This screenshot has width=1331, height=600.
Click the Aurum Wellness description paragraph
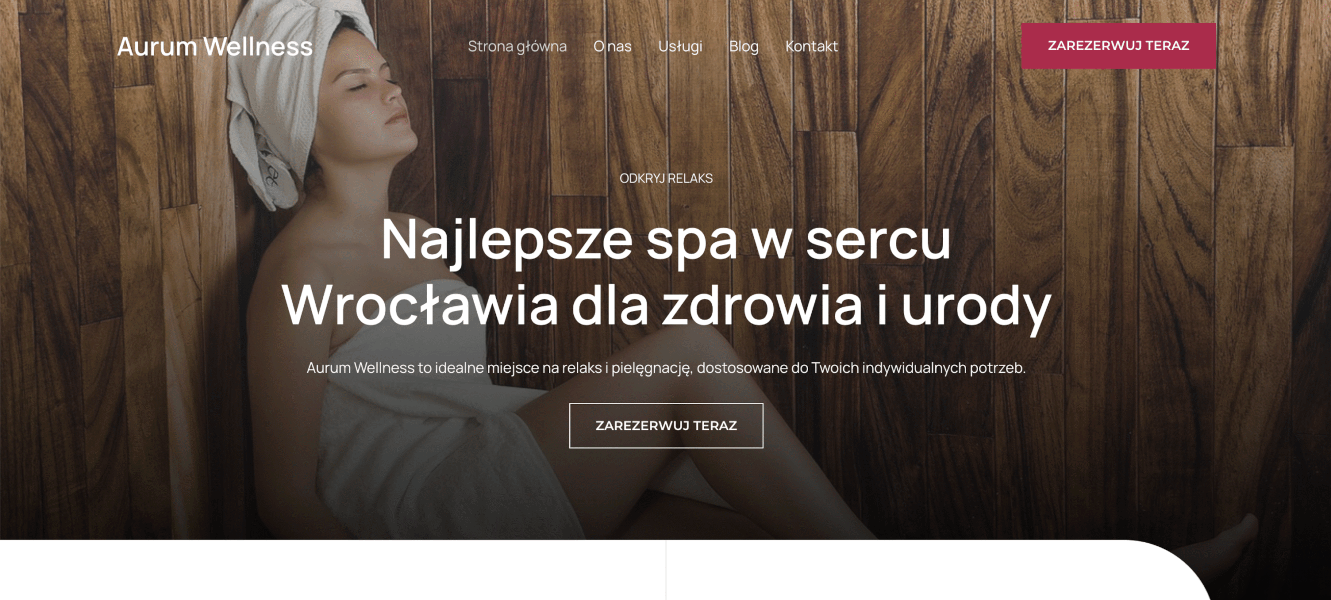(666, 368)
